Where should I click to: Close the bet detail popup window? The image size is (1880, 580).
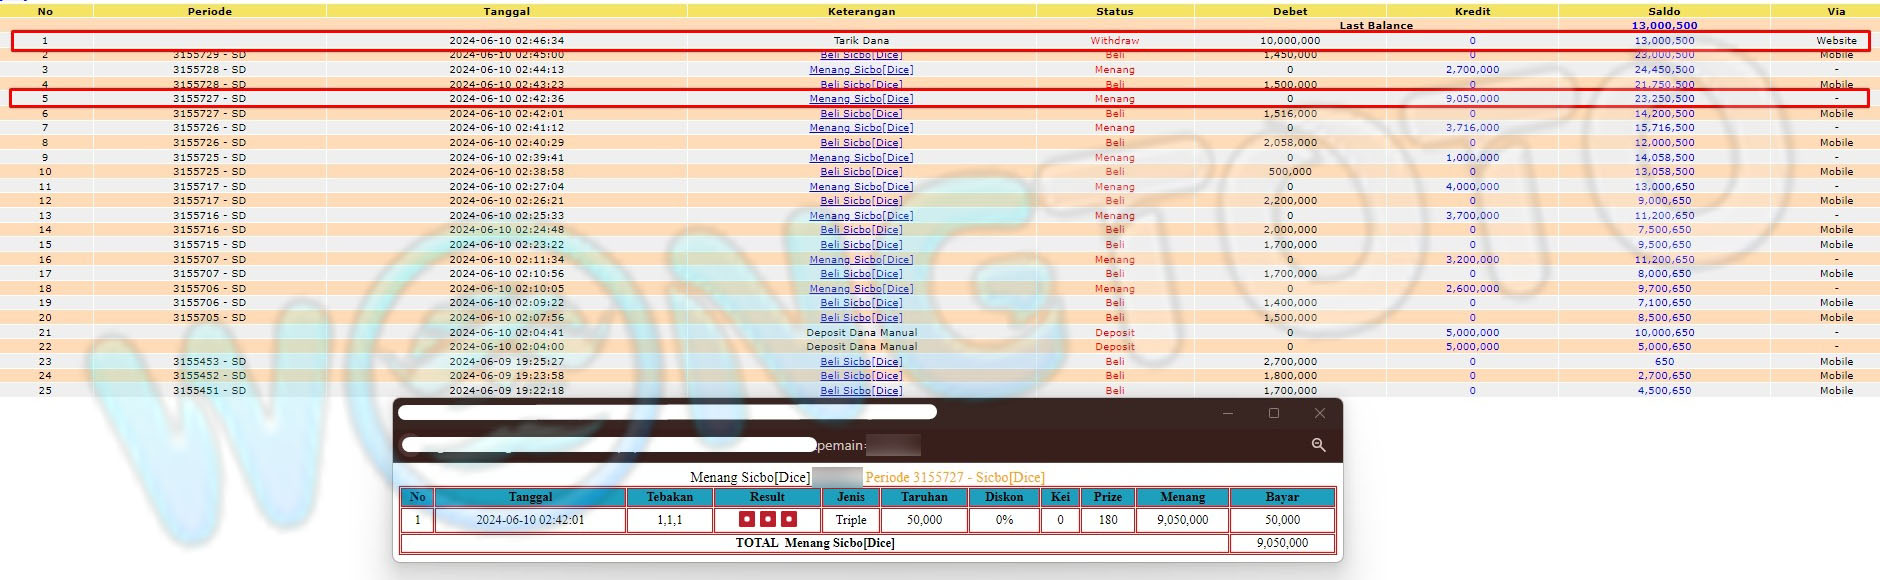tap(1319, 413)
